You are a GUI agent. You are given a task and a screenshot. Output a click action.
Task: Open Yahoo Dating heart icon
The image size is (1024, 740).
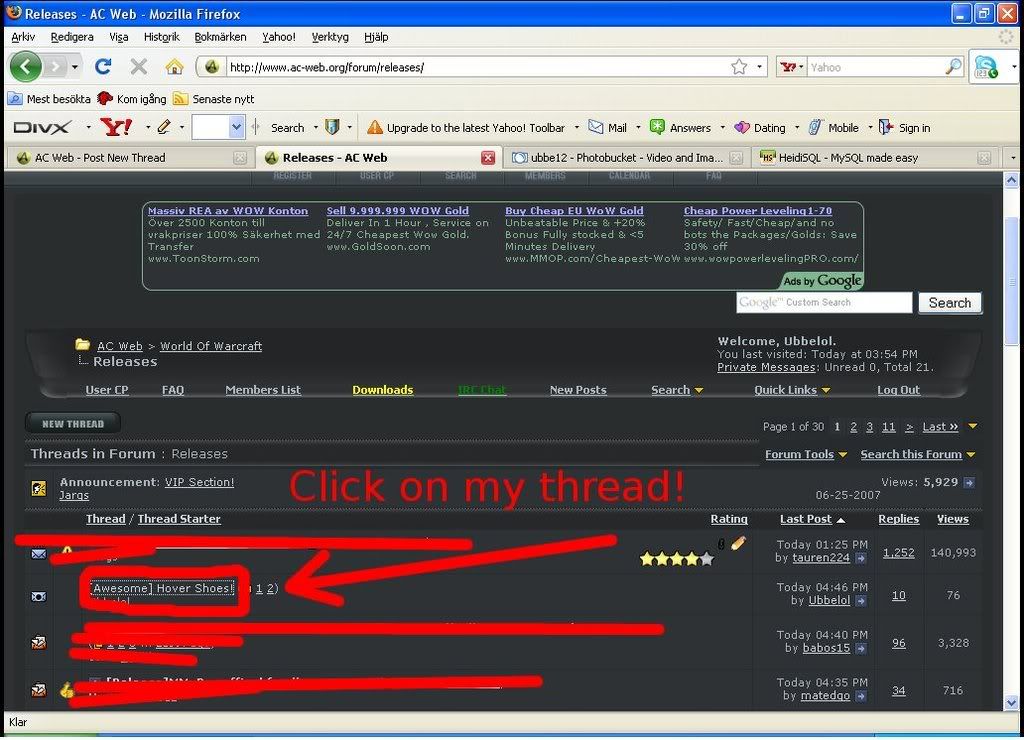741,127
